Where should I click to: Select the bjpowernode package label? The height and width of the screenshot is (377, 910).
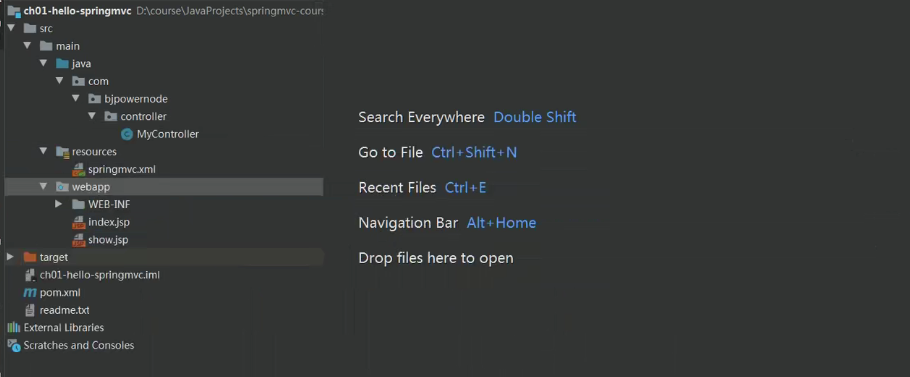point(136,99)
